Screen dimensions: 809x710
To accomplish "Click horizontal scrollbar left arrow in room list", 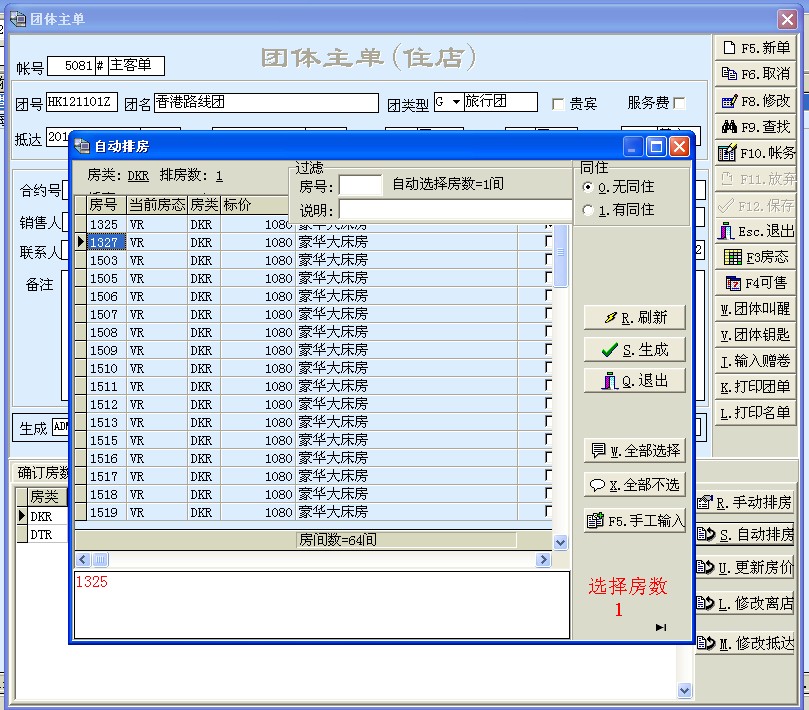I will click(83, 559).
